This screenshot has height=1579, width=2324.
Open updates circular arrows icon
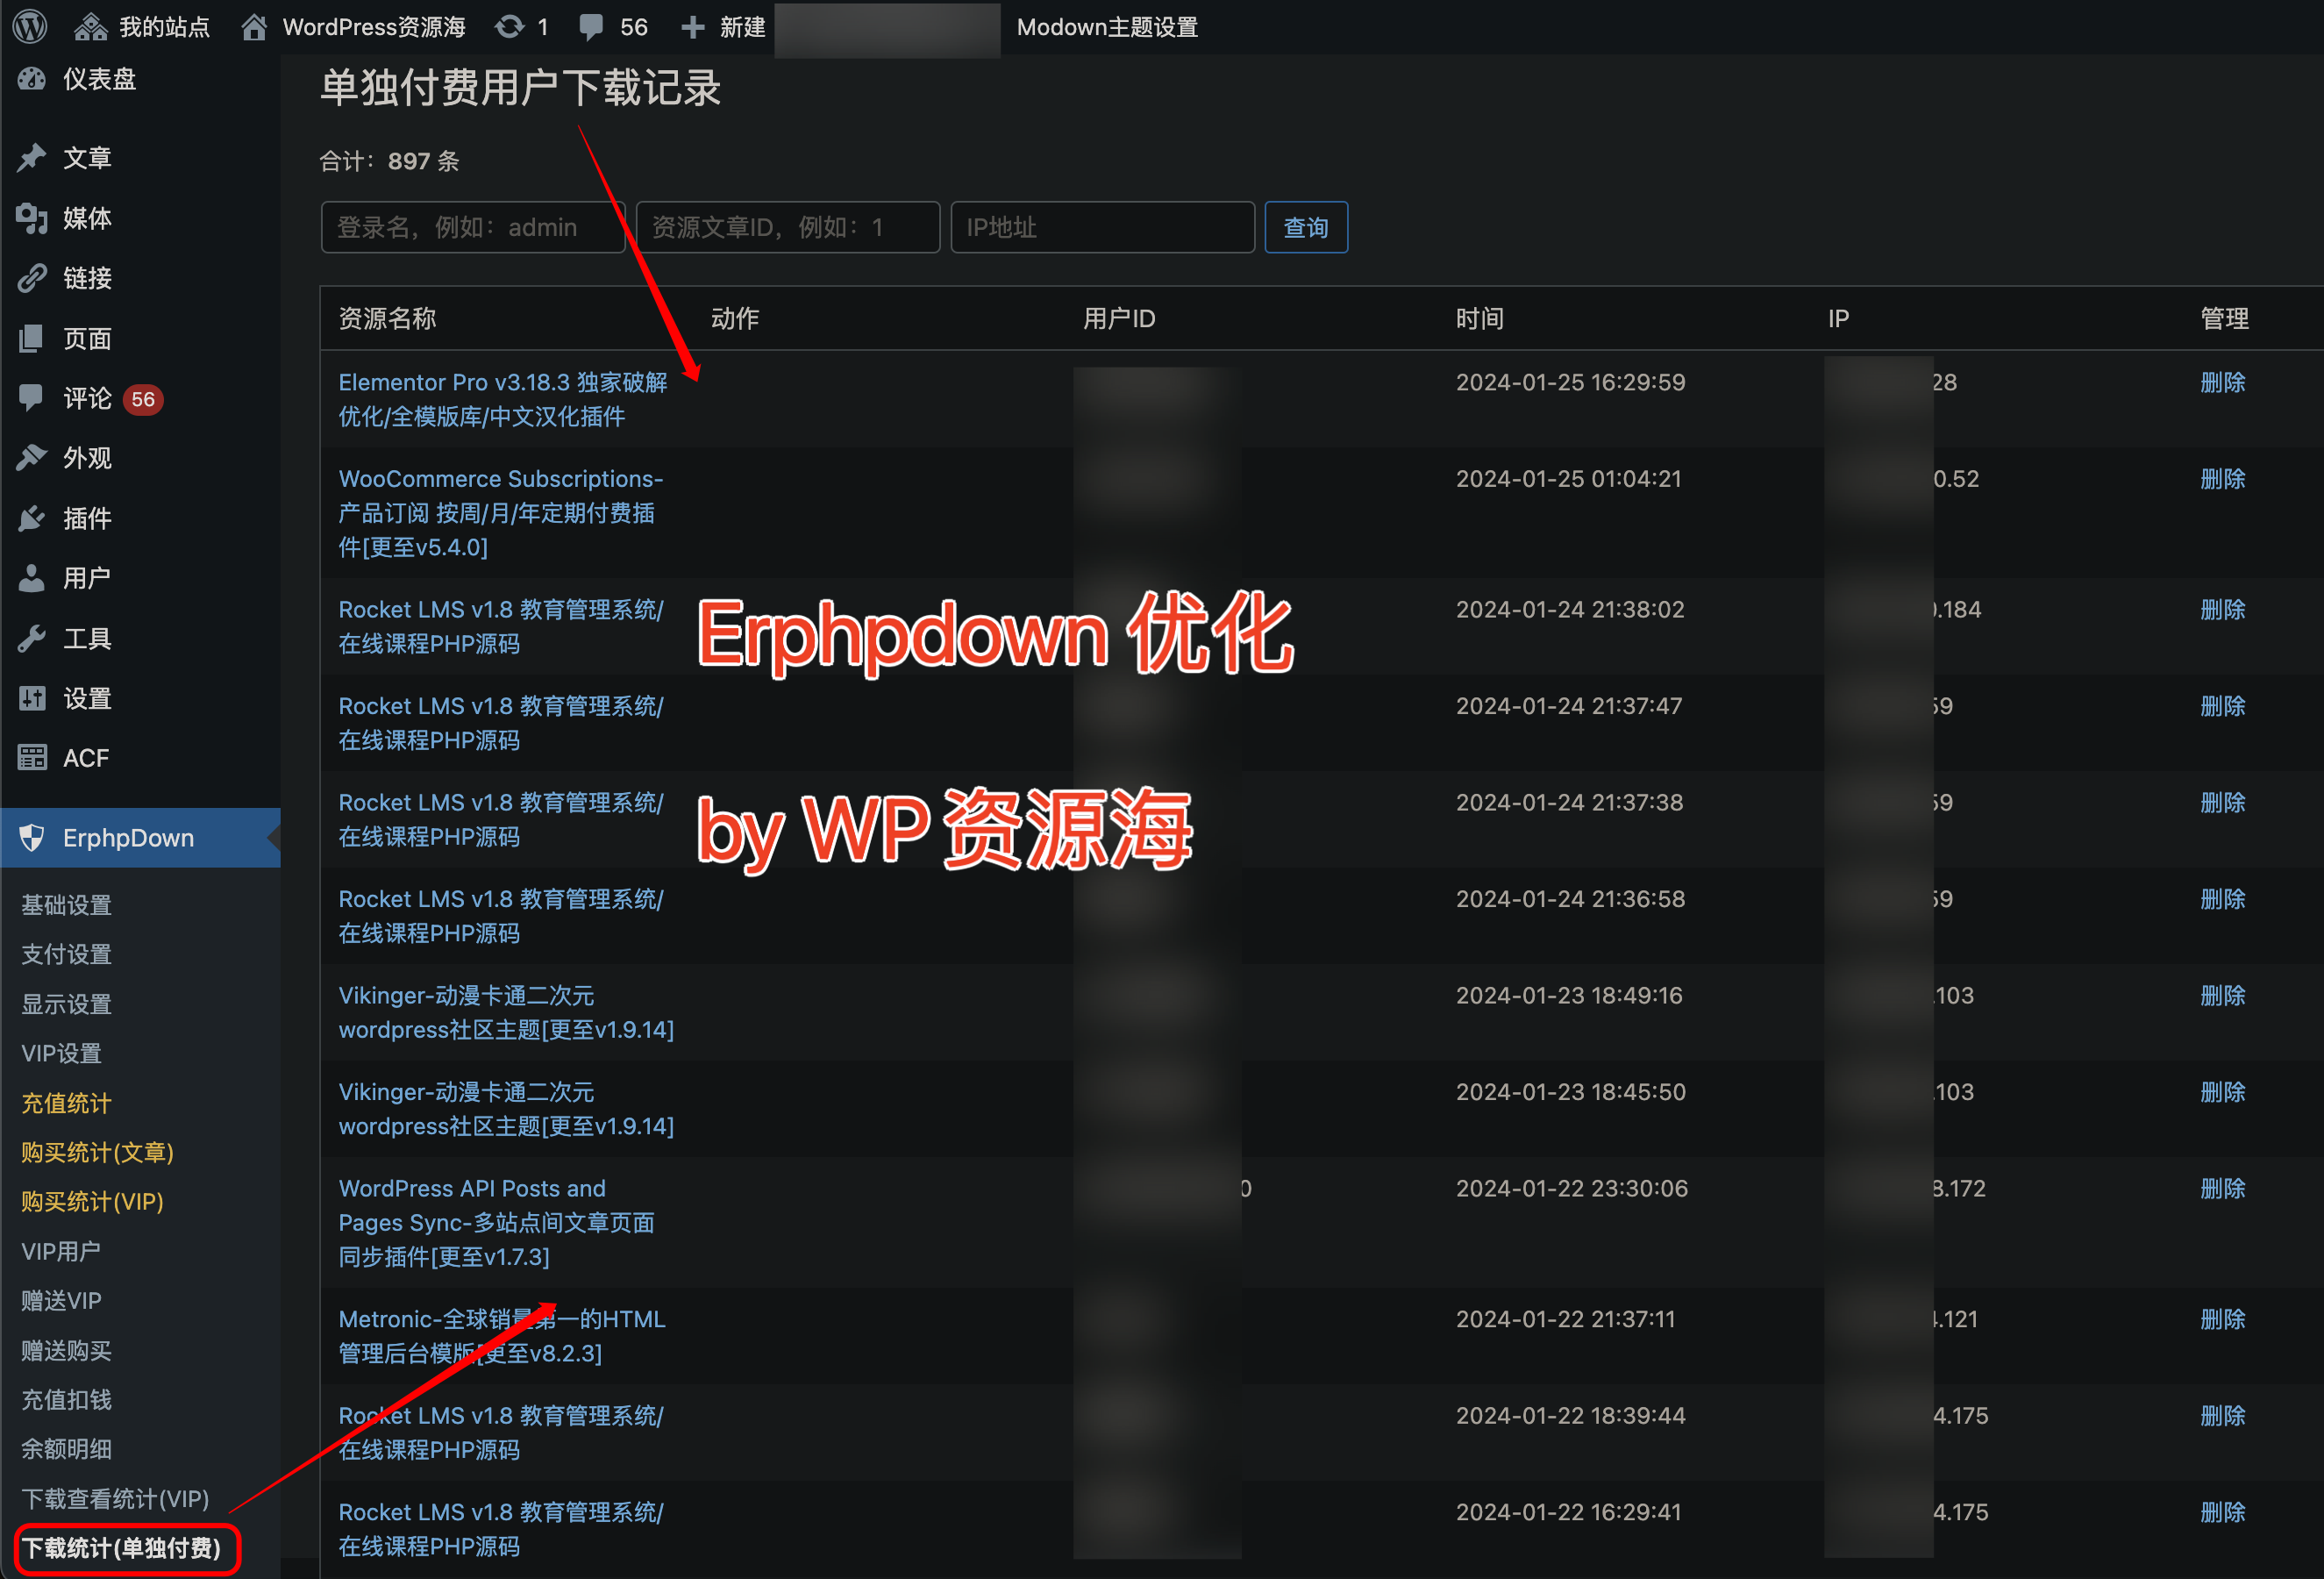510,27
